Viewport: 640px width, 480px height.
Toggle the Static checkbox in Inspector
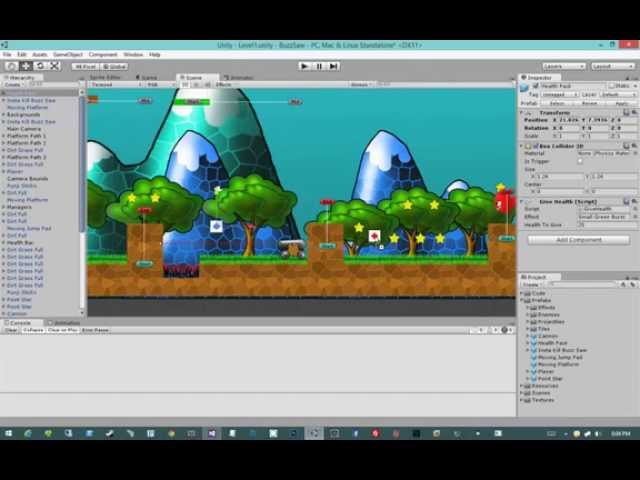pos(611,86)
